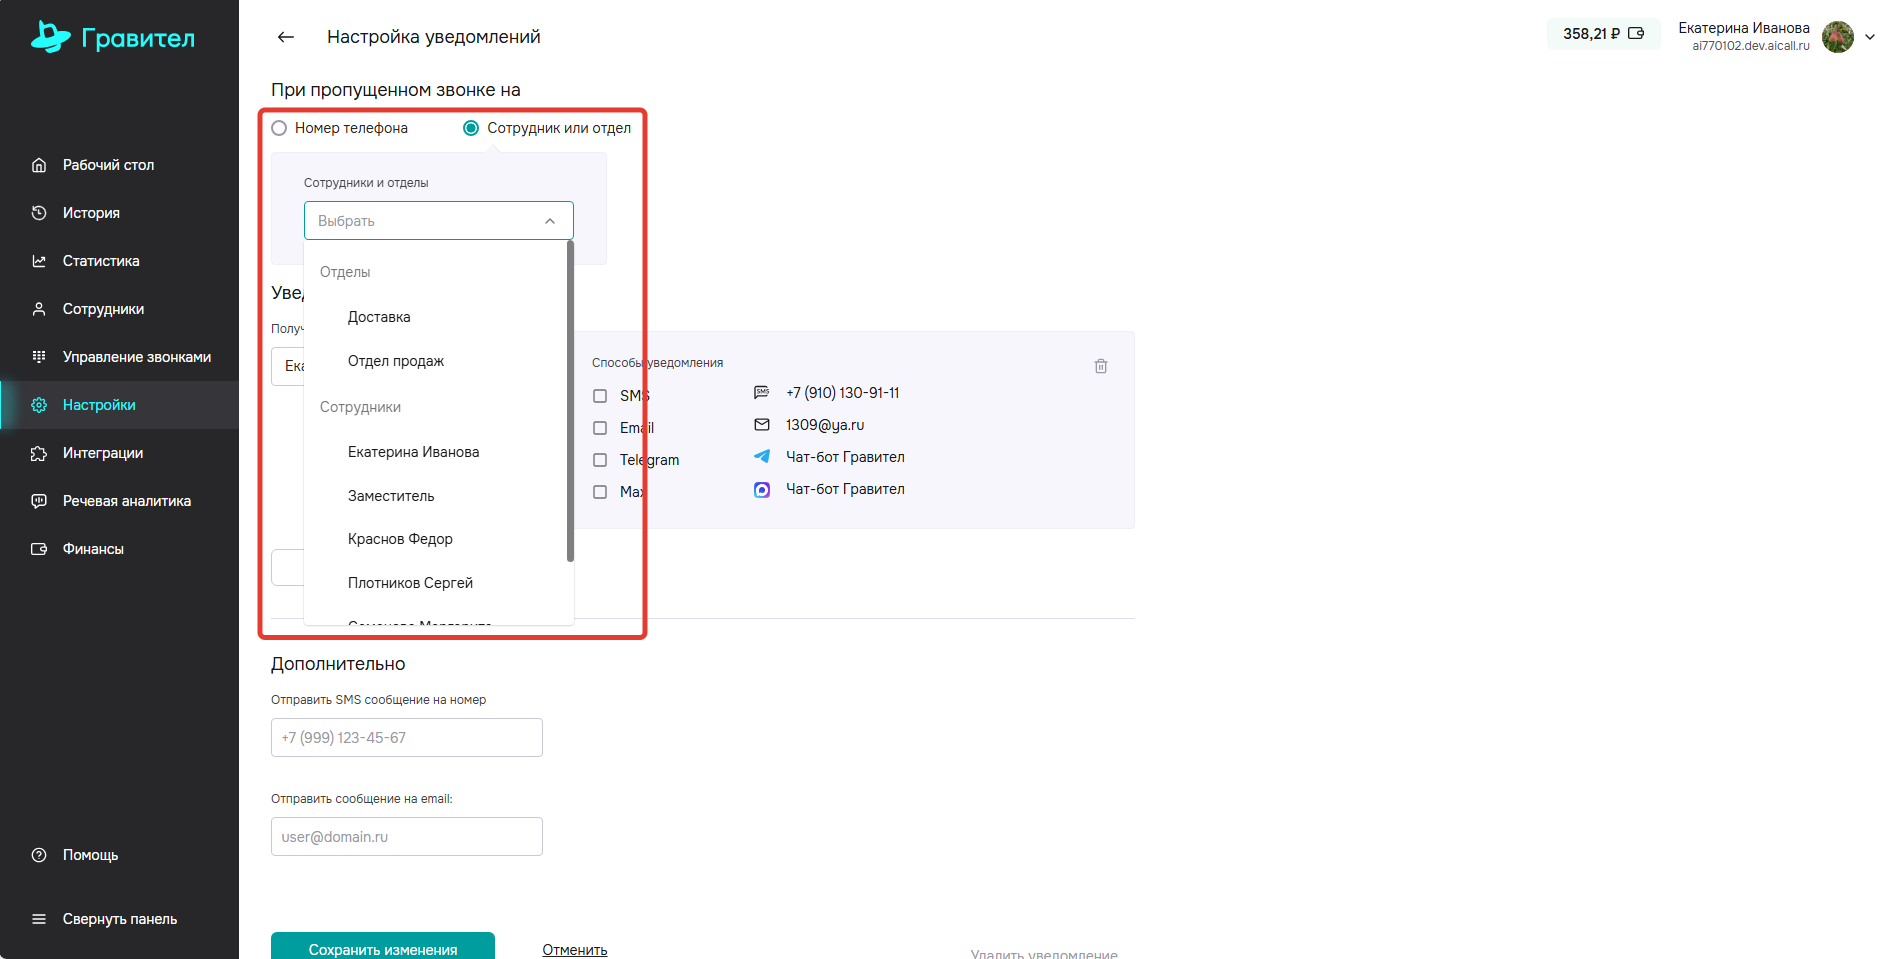Viewport: 1896px width, 959px height.
Task: Enable the SMS notification checkbox
Action: 600,396
